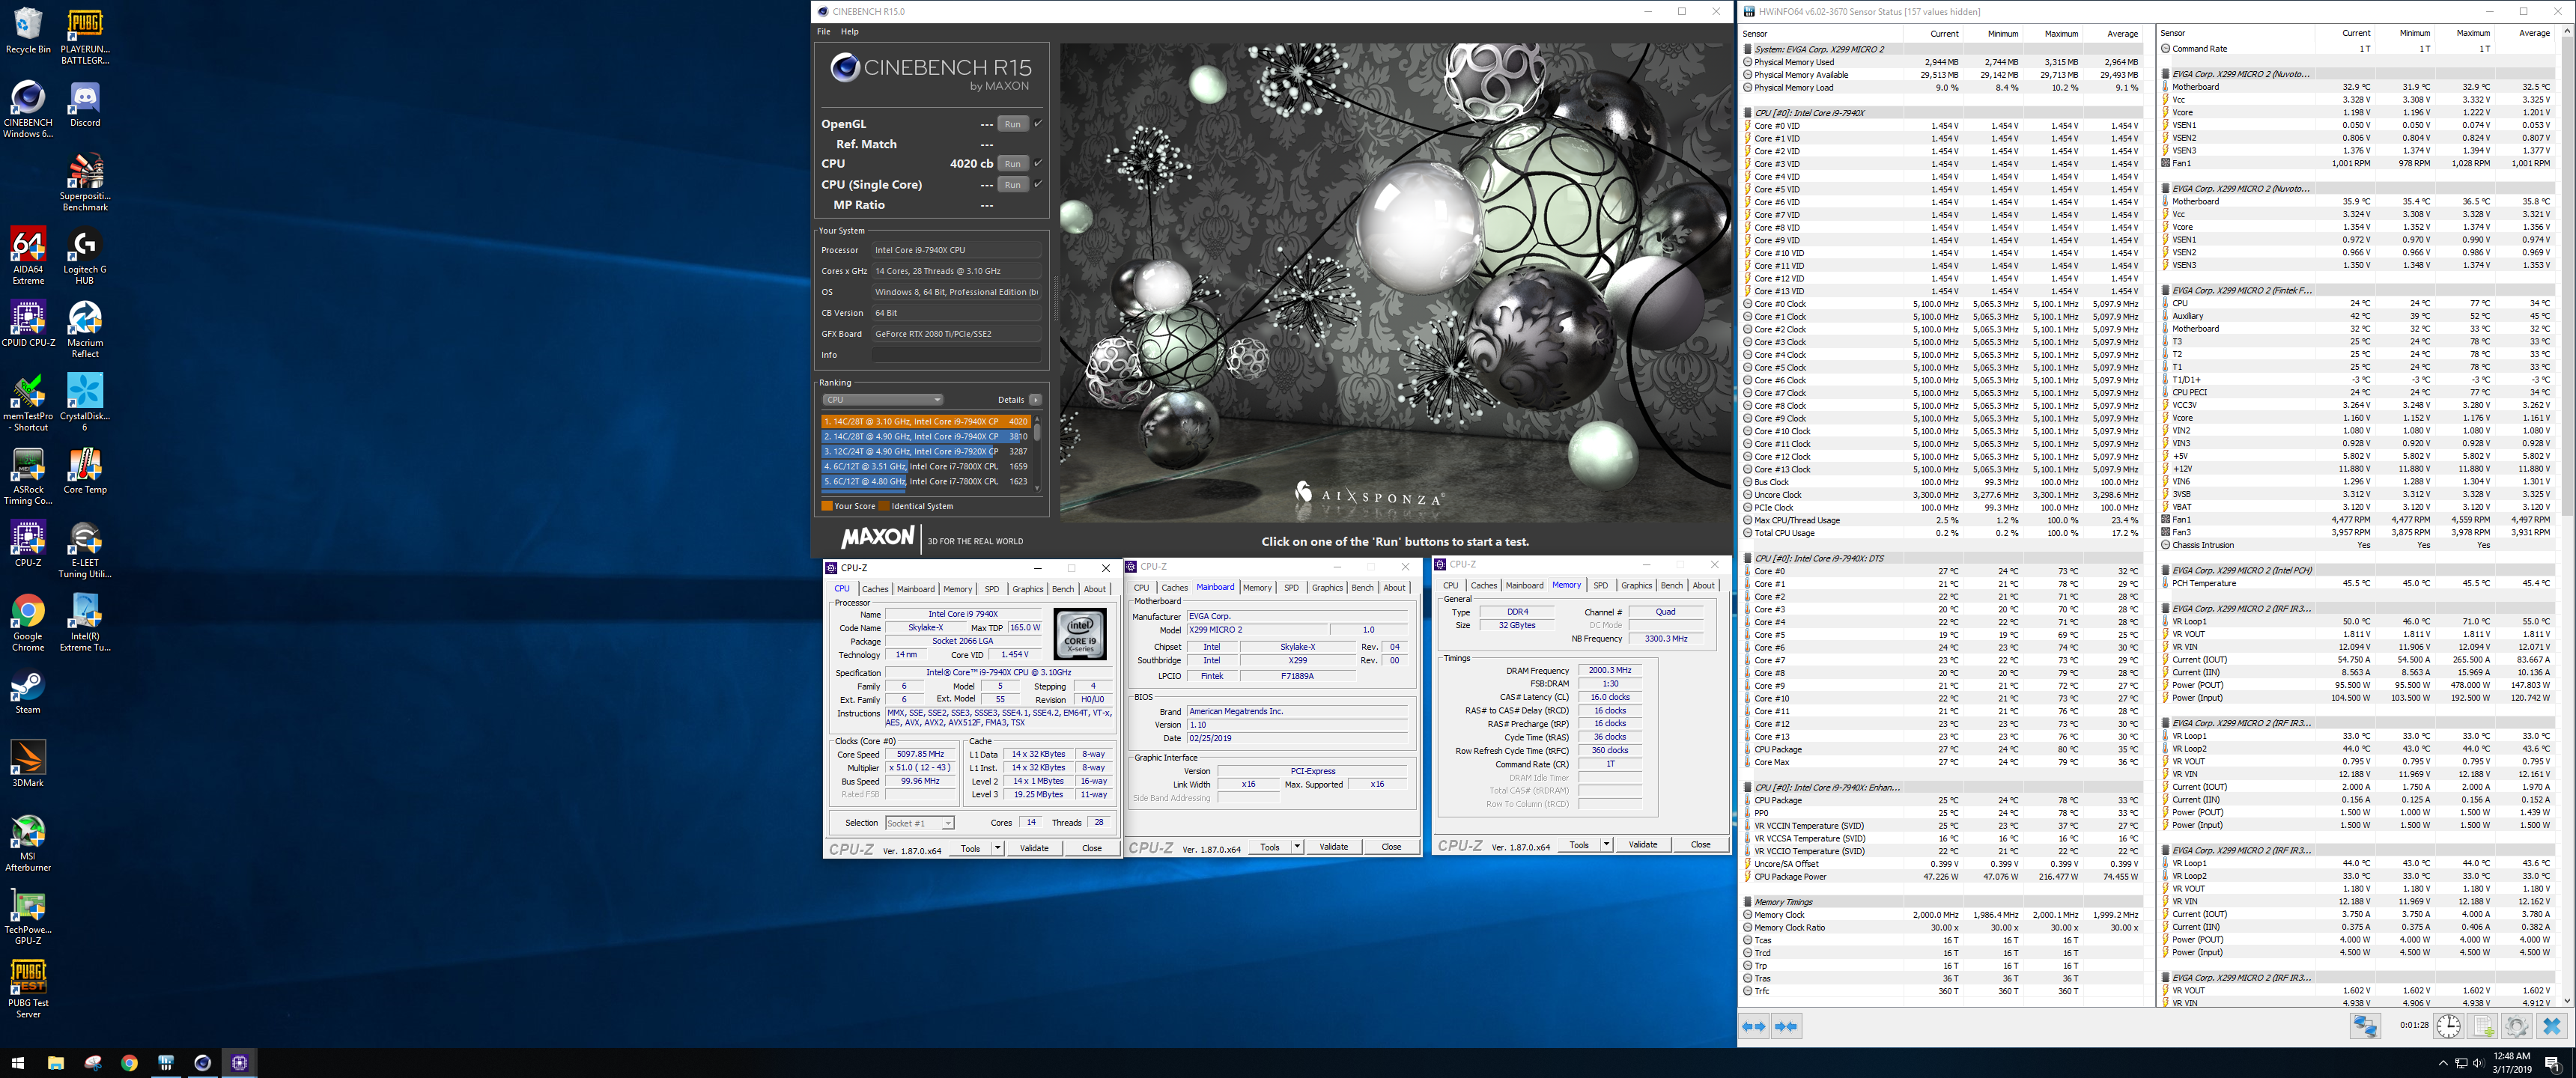
Task: Run the Cinebench CPU test
Action: (1013, 164)
